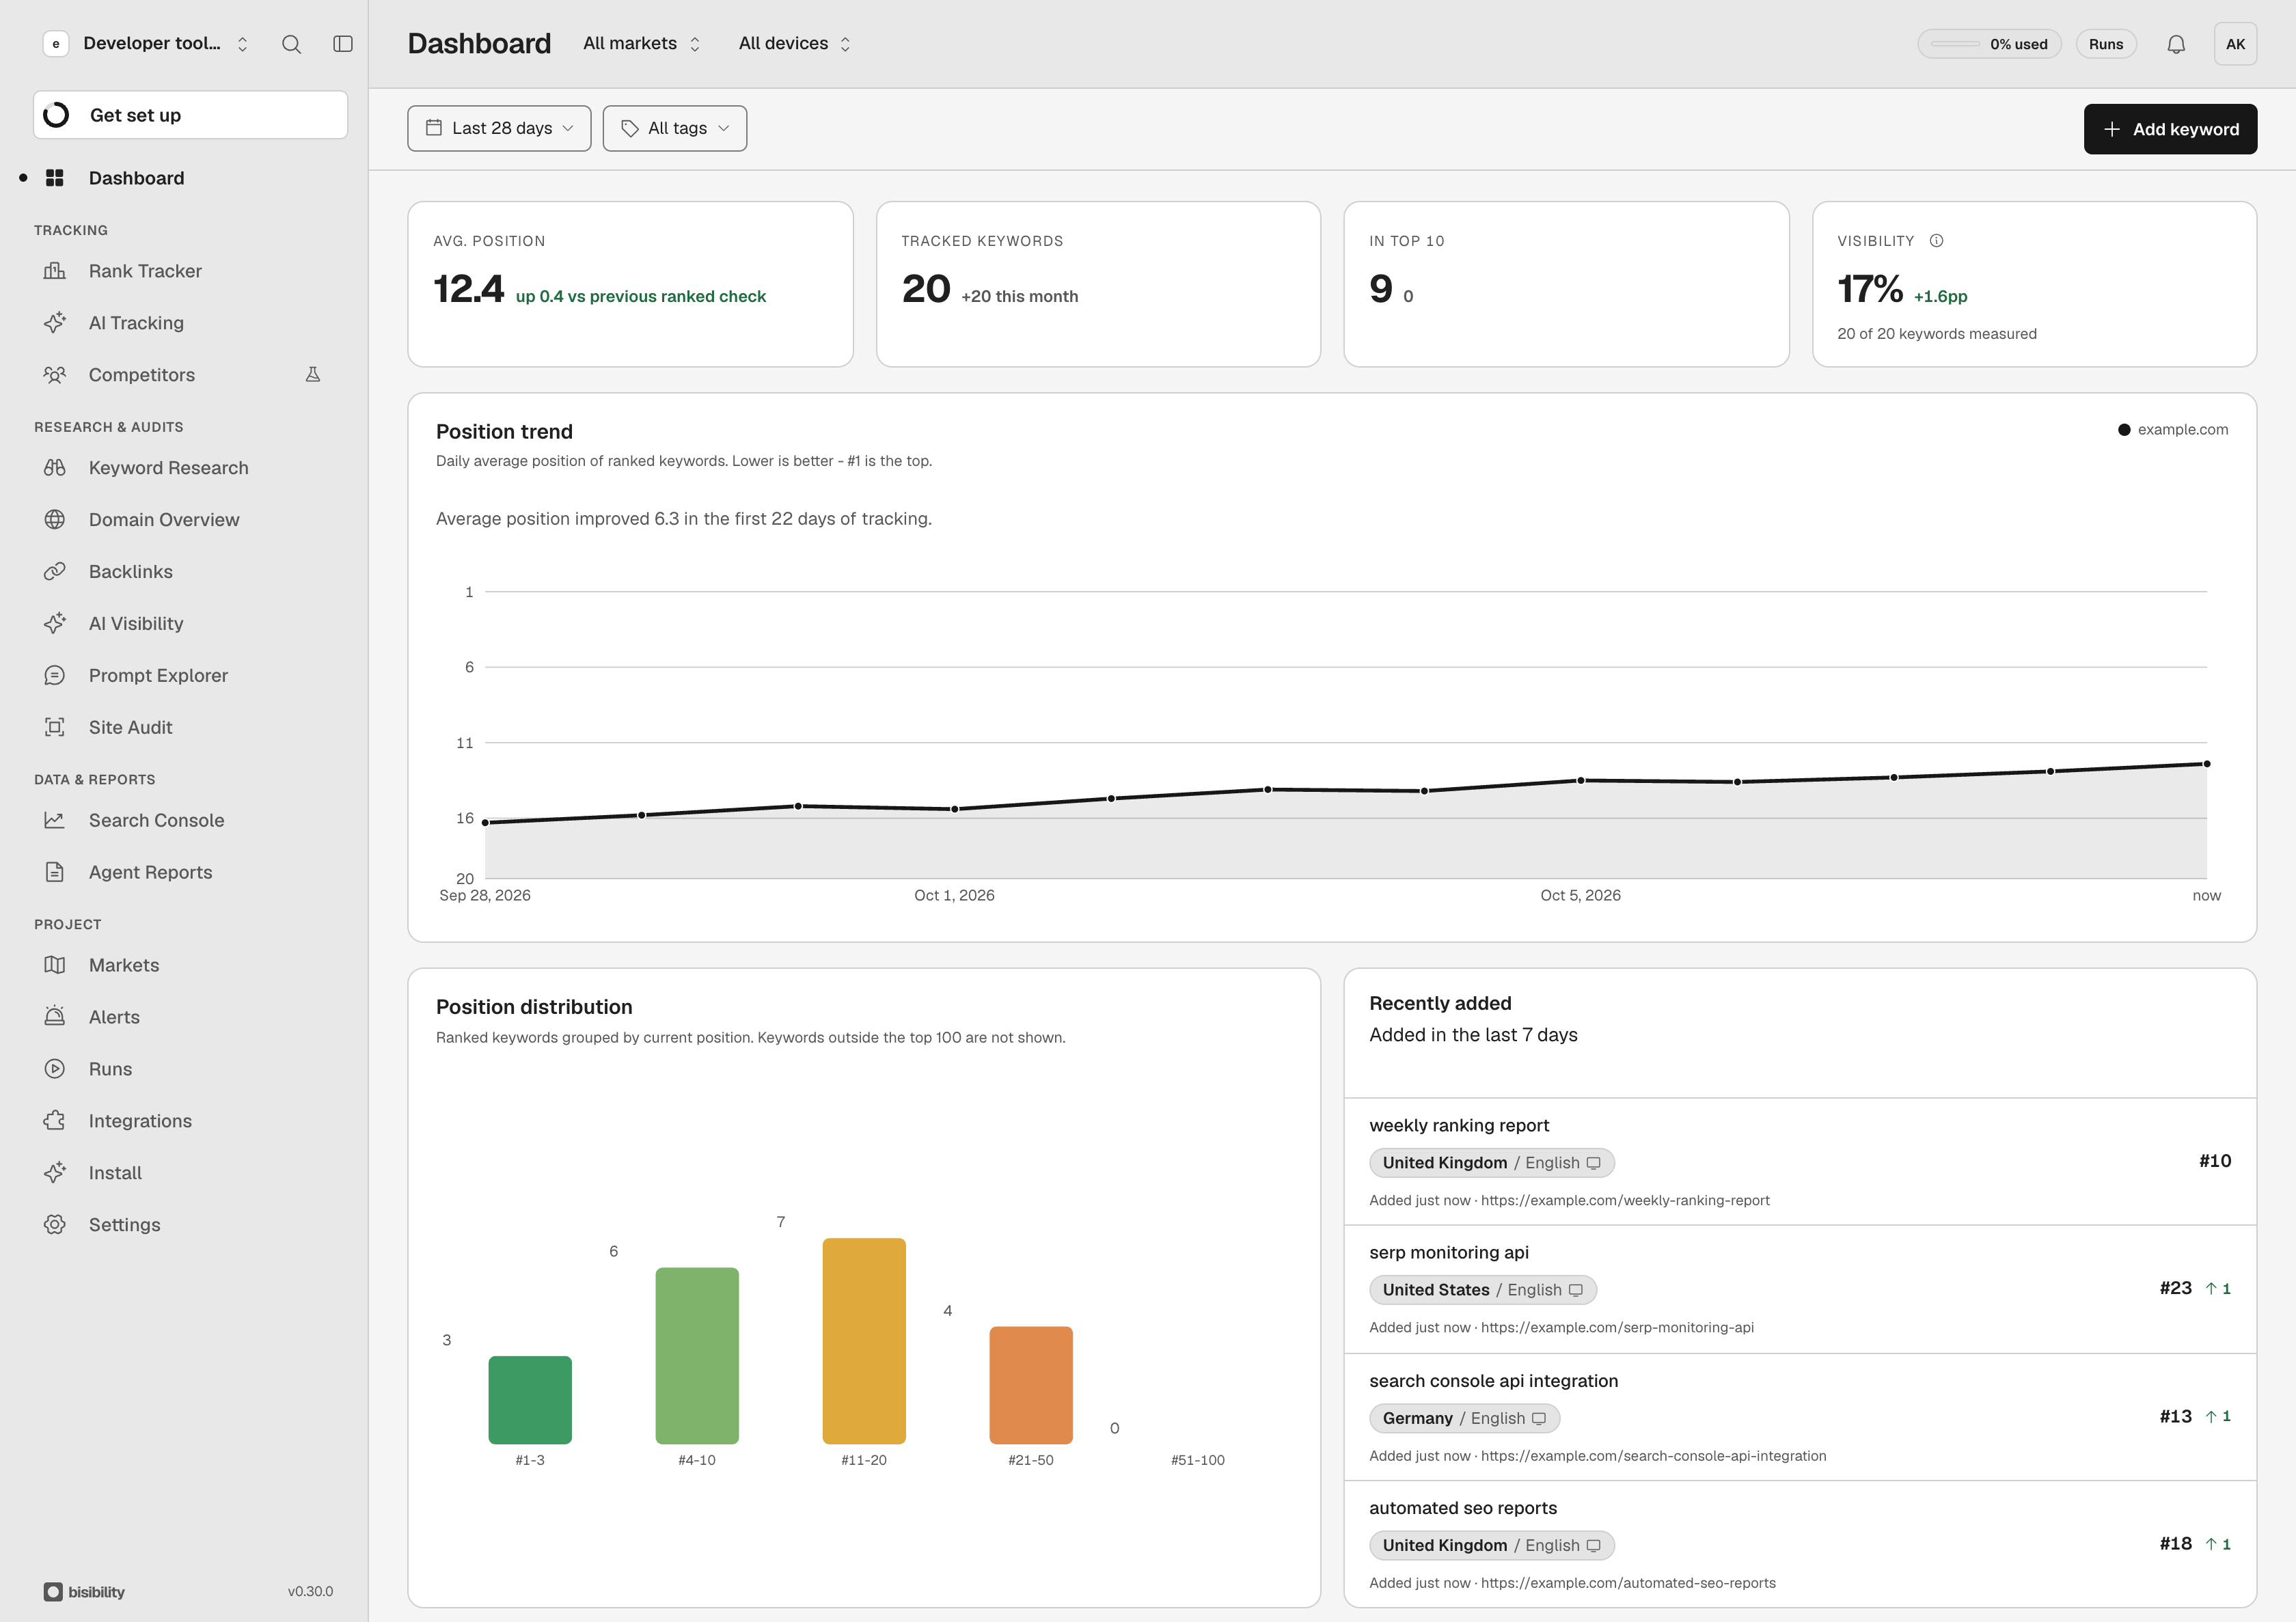The width and height of the screenshot is (2296, 1622).
Task: Click the Integrations puzzle icon
Action: pyautogui.click(x=55, y=1121)
